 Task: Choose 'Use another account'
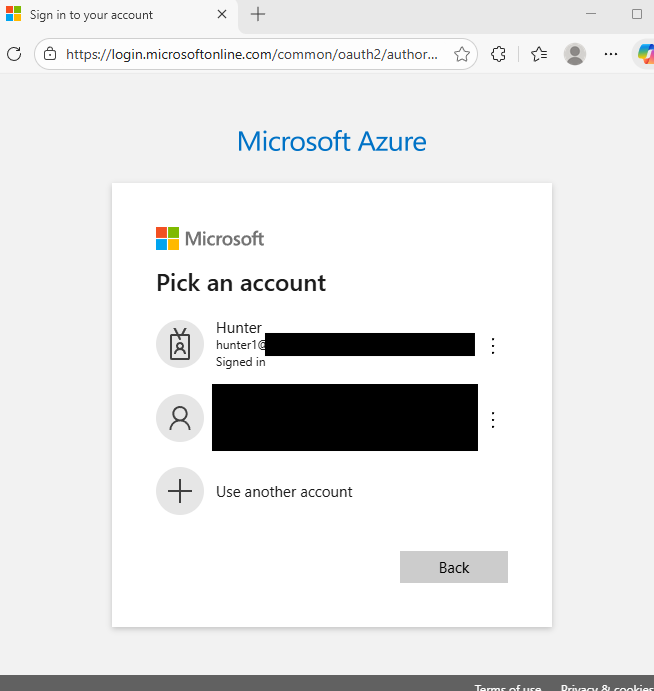point(284,492)
